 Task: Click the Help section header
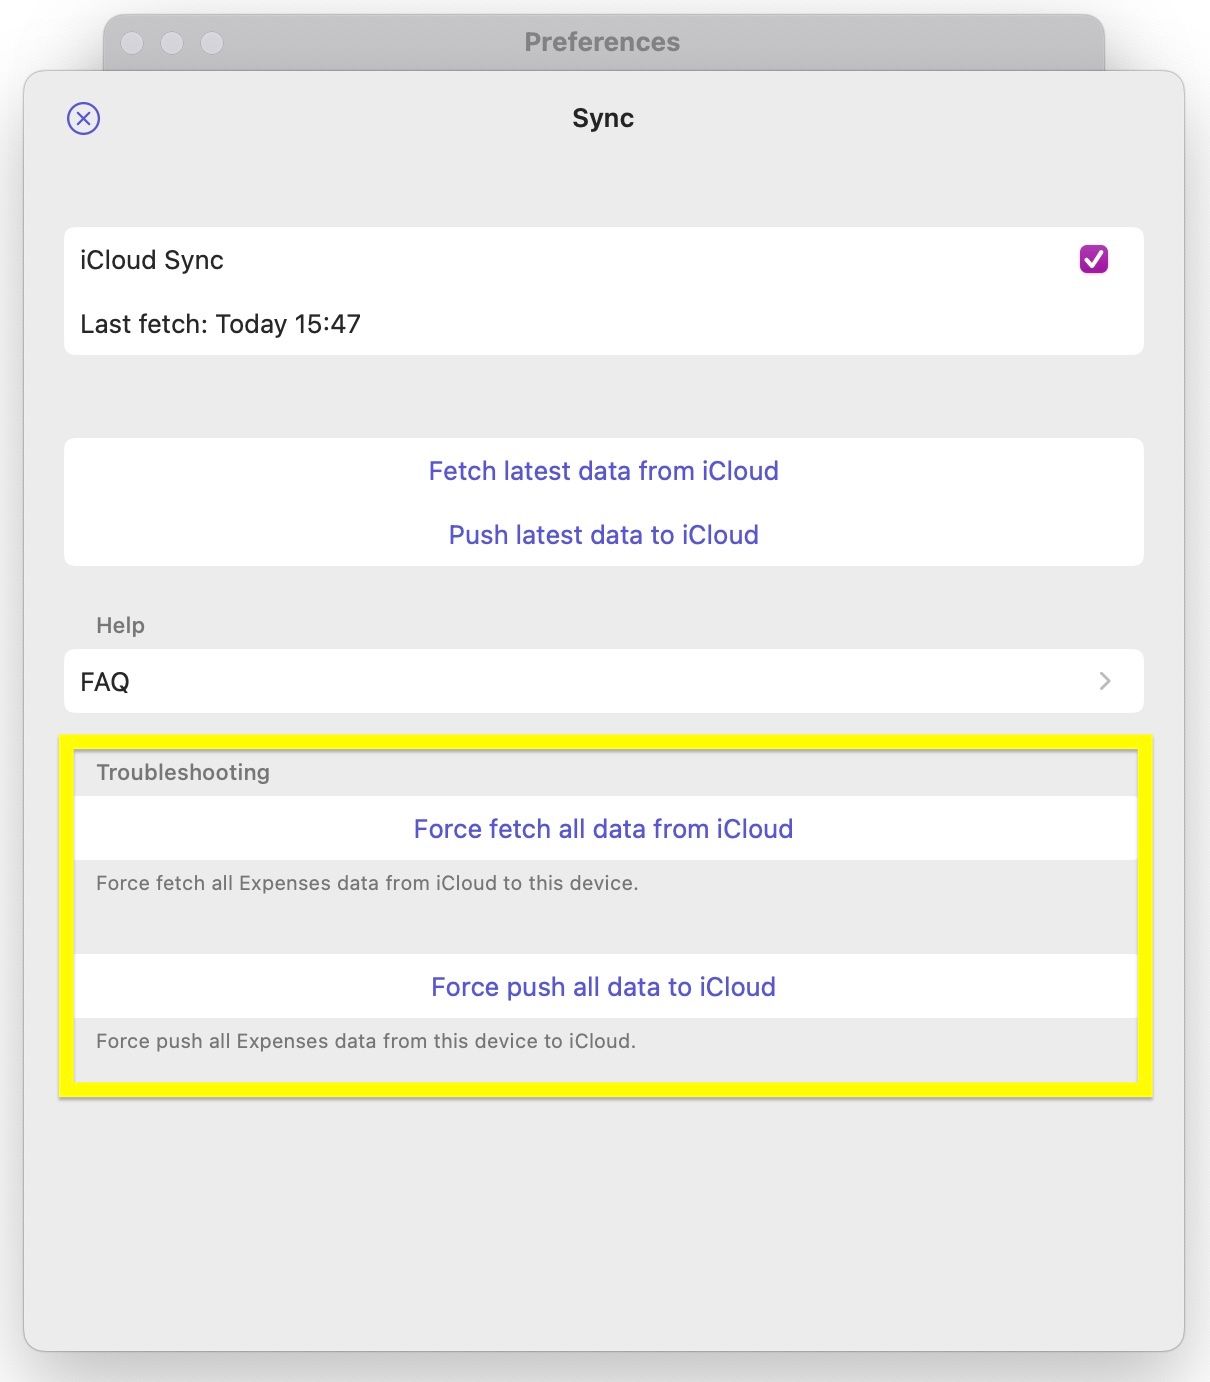[x=120, y=625]
